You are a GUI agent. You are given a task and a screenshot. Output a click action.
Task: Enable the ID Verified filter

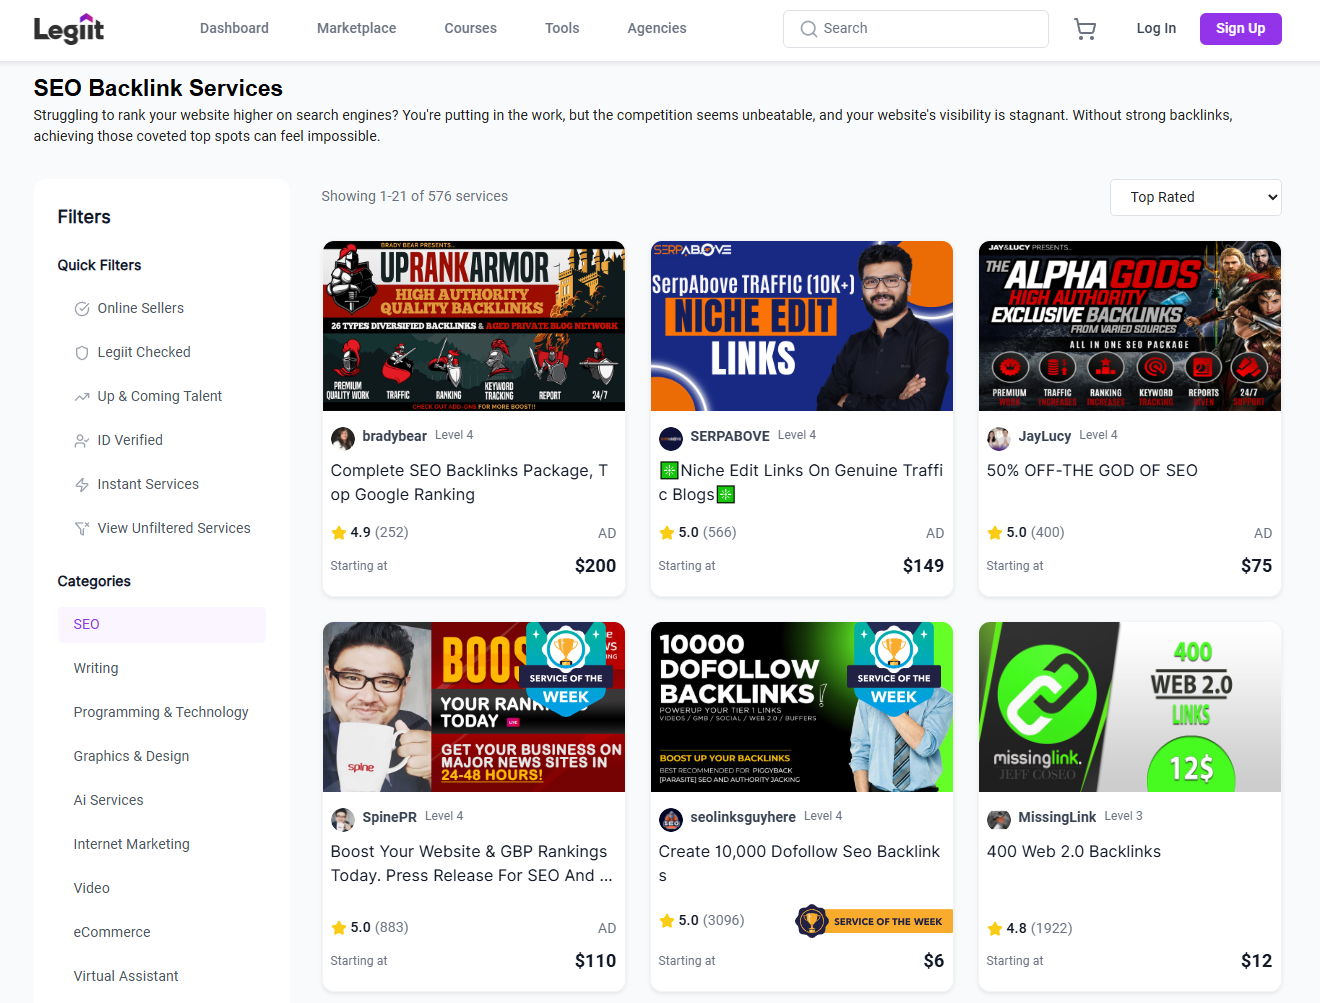click(x=129, y=440)
